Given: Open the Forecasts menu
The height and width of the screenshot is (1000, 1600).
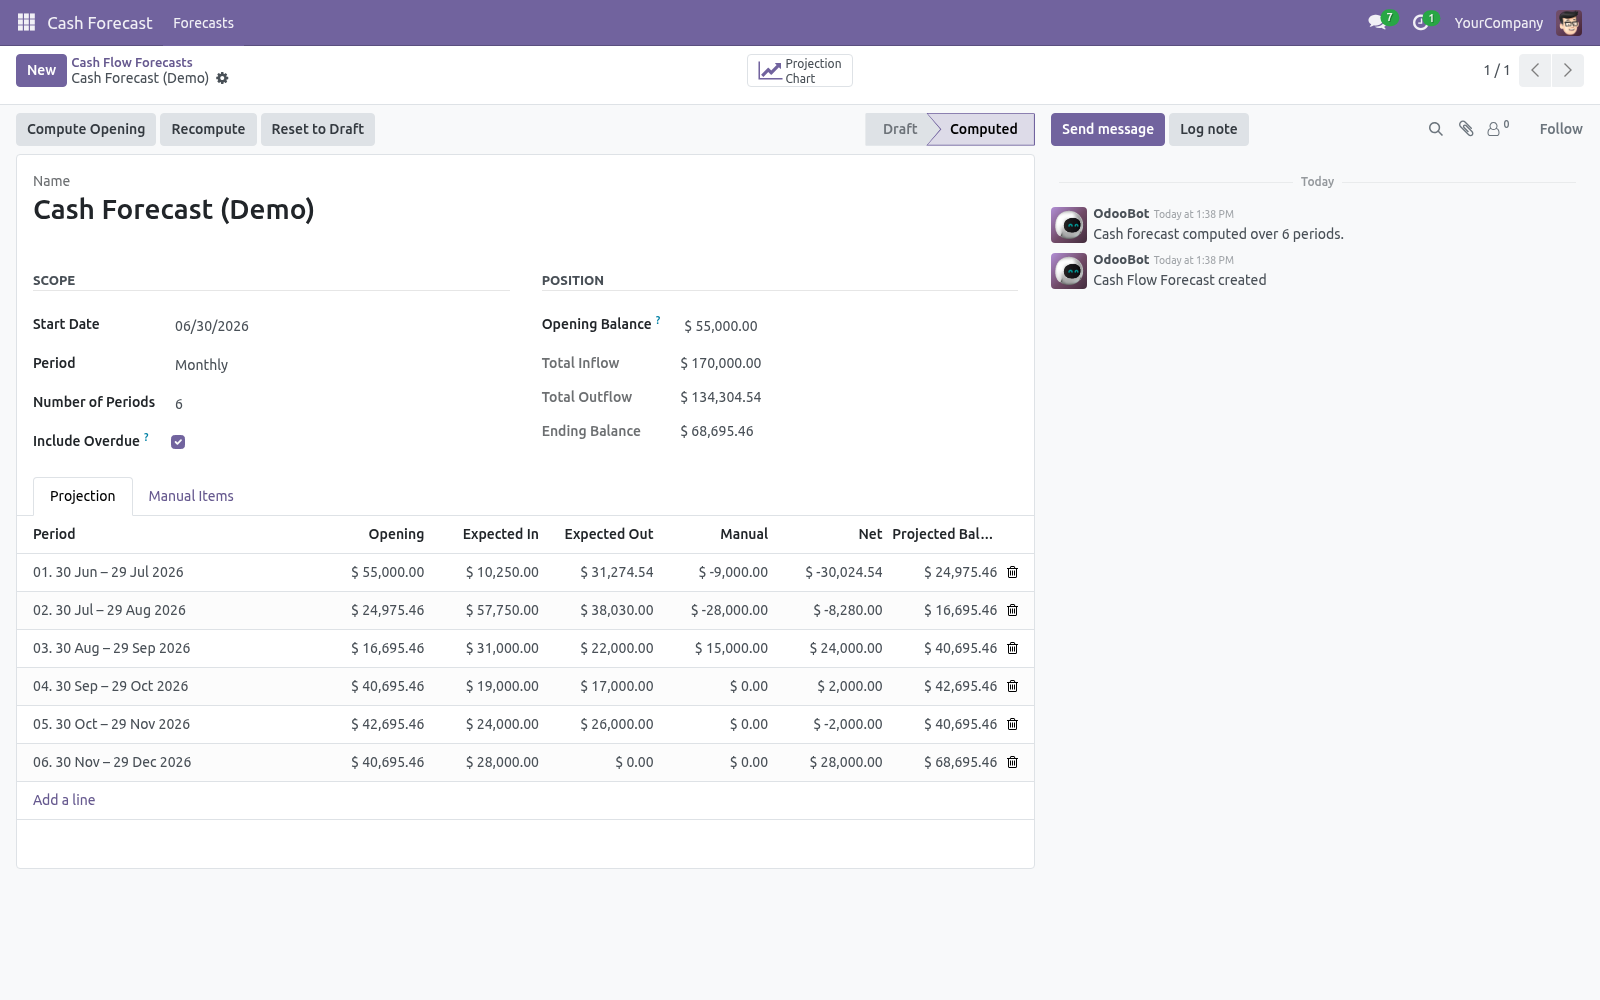Looking at the screenshot, I should pyautogui.click(x=203, y=23).
